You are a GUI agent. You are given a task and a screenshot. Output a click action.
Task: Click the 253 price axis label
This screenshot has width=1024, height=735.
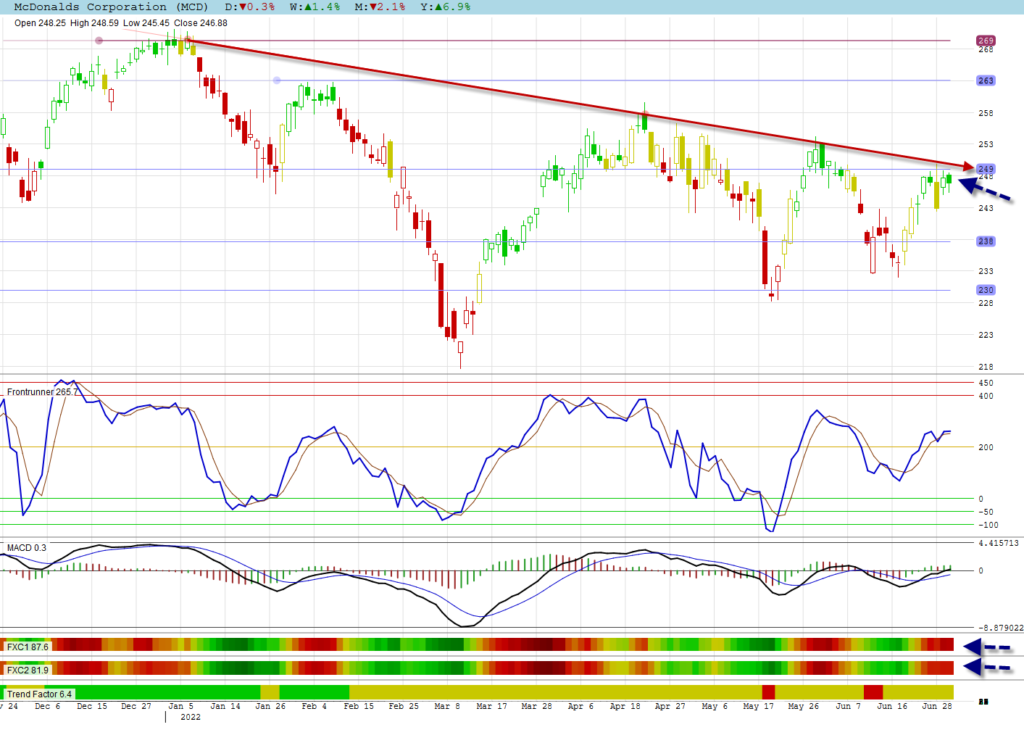(985, 144)
